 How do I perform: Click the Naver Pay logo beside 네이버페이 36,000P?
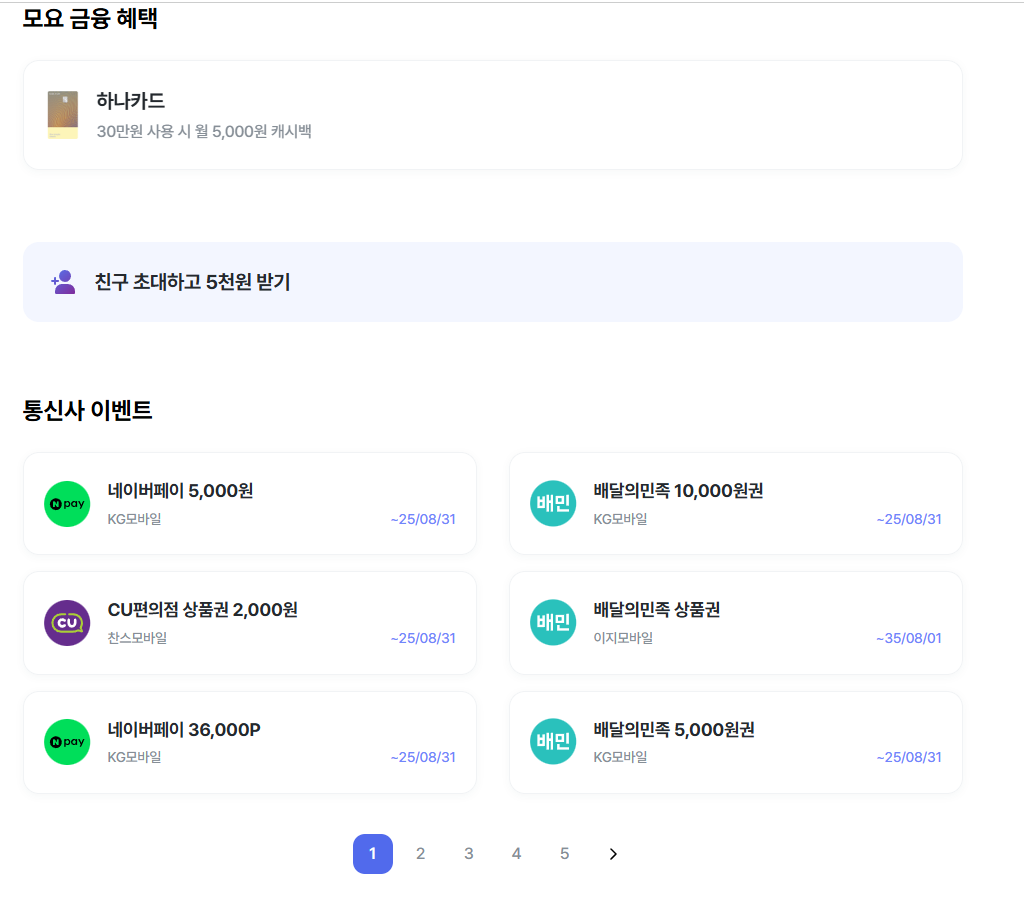67,741
